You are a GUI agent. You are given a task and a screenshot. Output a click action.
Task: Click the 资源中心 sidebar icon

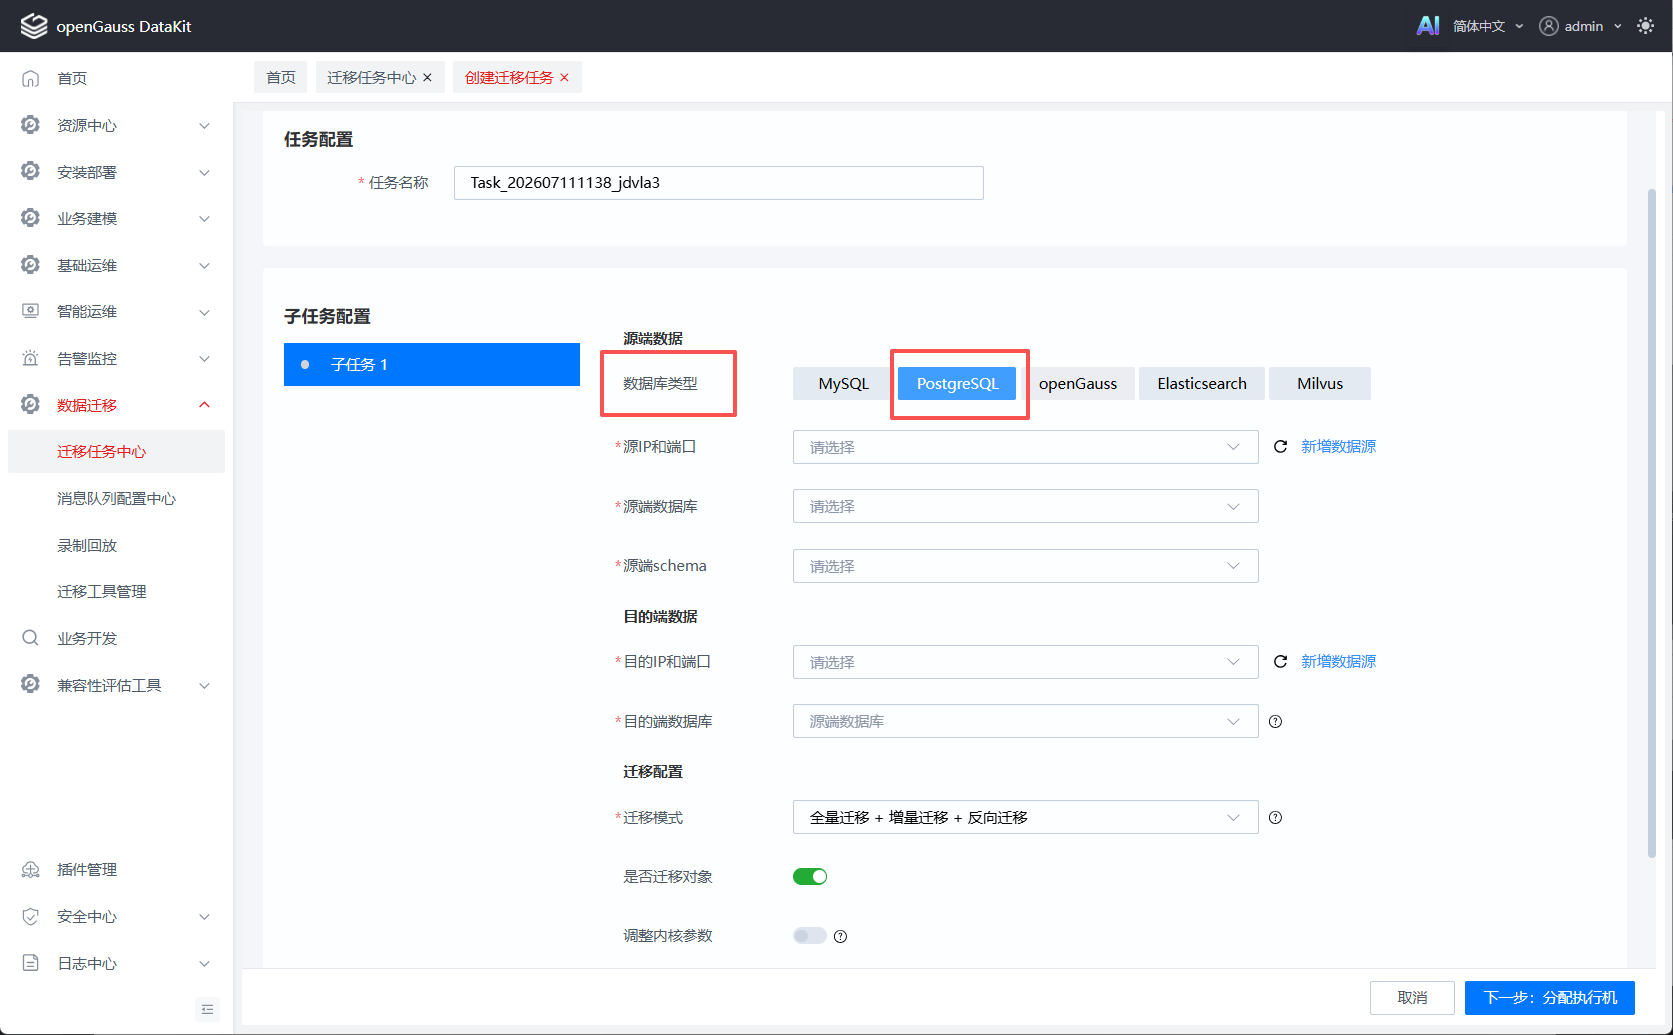tap(31, 125)
